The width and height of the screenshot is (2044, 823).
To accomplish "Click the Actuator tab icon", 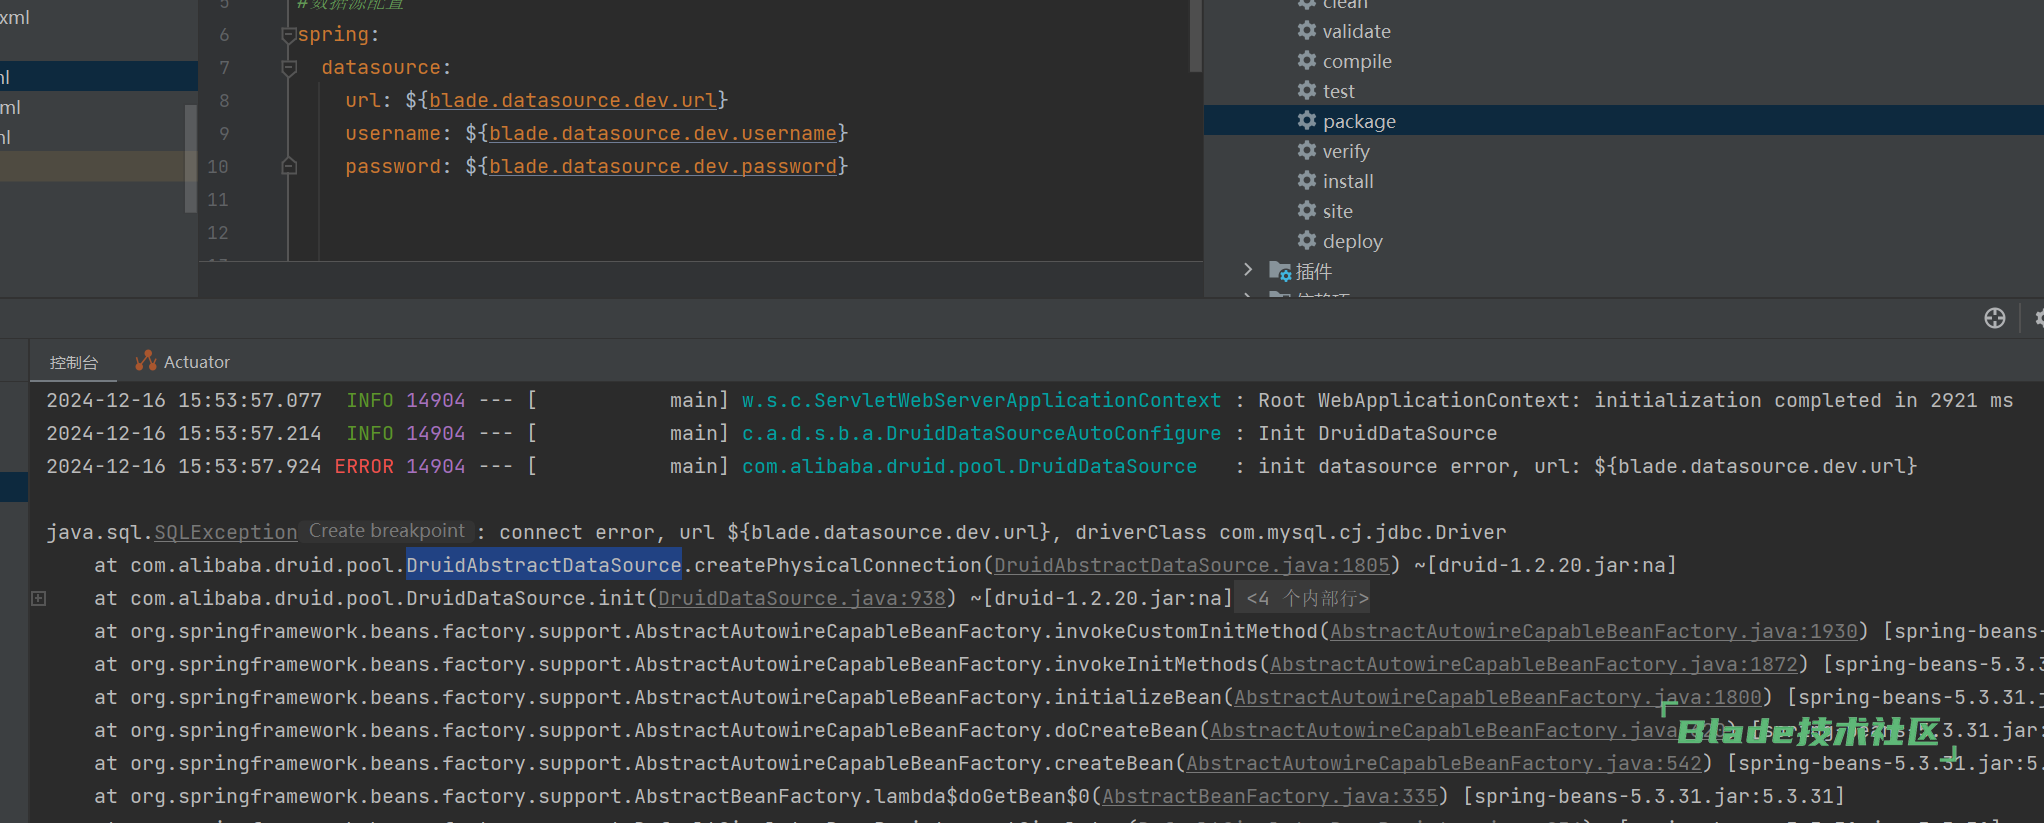I will [146, 361].
